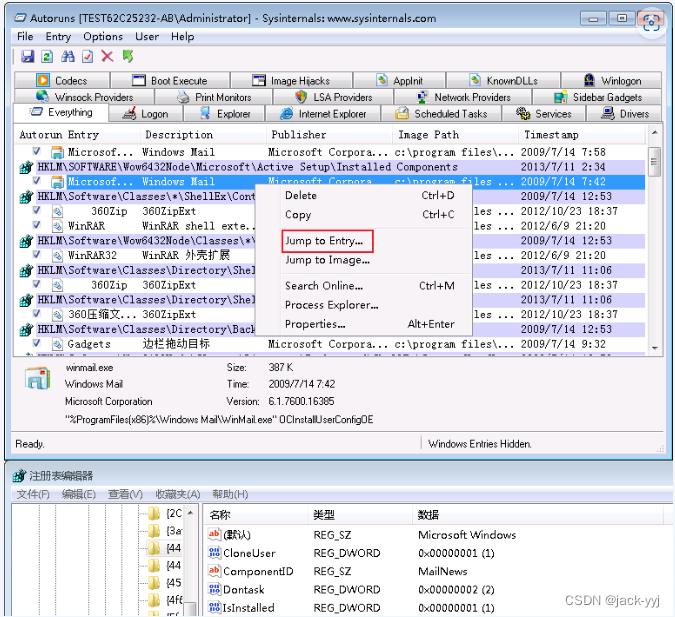Click the floating screenshot capture icon at top right
675x617 pixels.
tap(651, 22)
